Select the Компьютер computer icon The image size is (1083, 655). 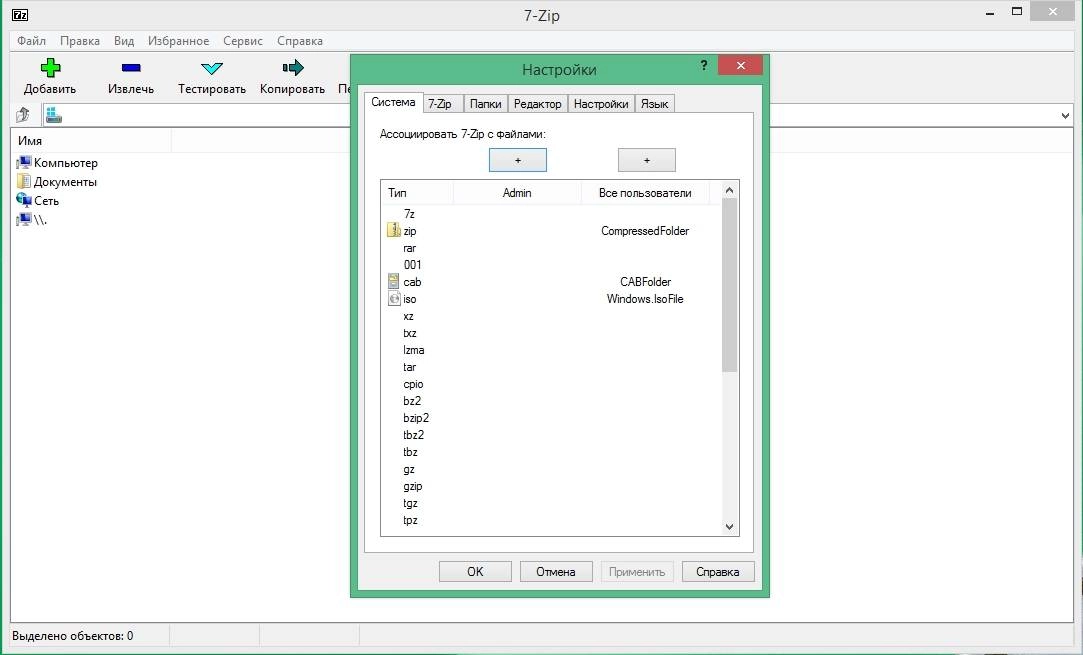point(24,162)
